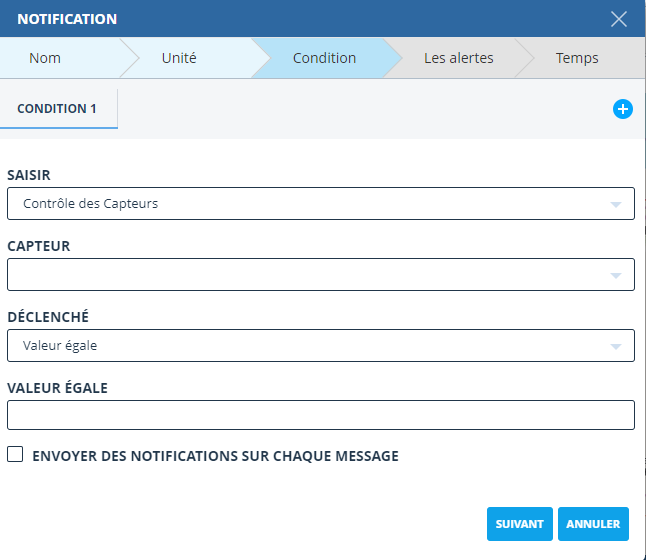Select the Condition step in wizard
Viewport: 646px width, 560px height.
(324, 58)
